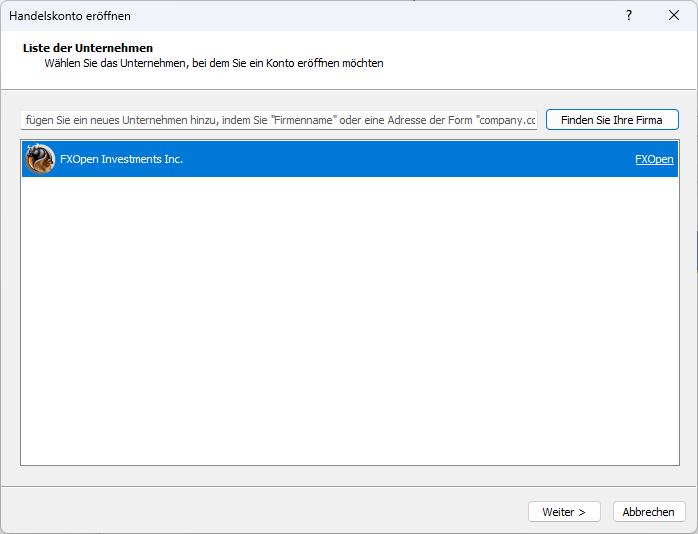Open the FXOpen hyperlink
This screenshot has height=534, width=698.
pyautogui.click(x=654, y=159)
